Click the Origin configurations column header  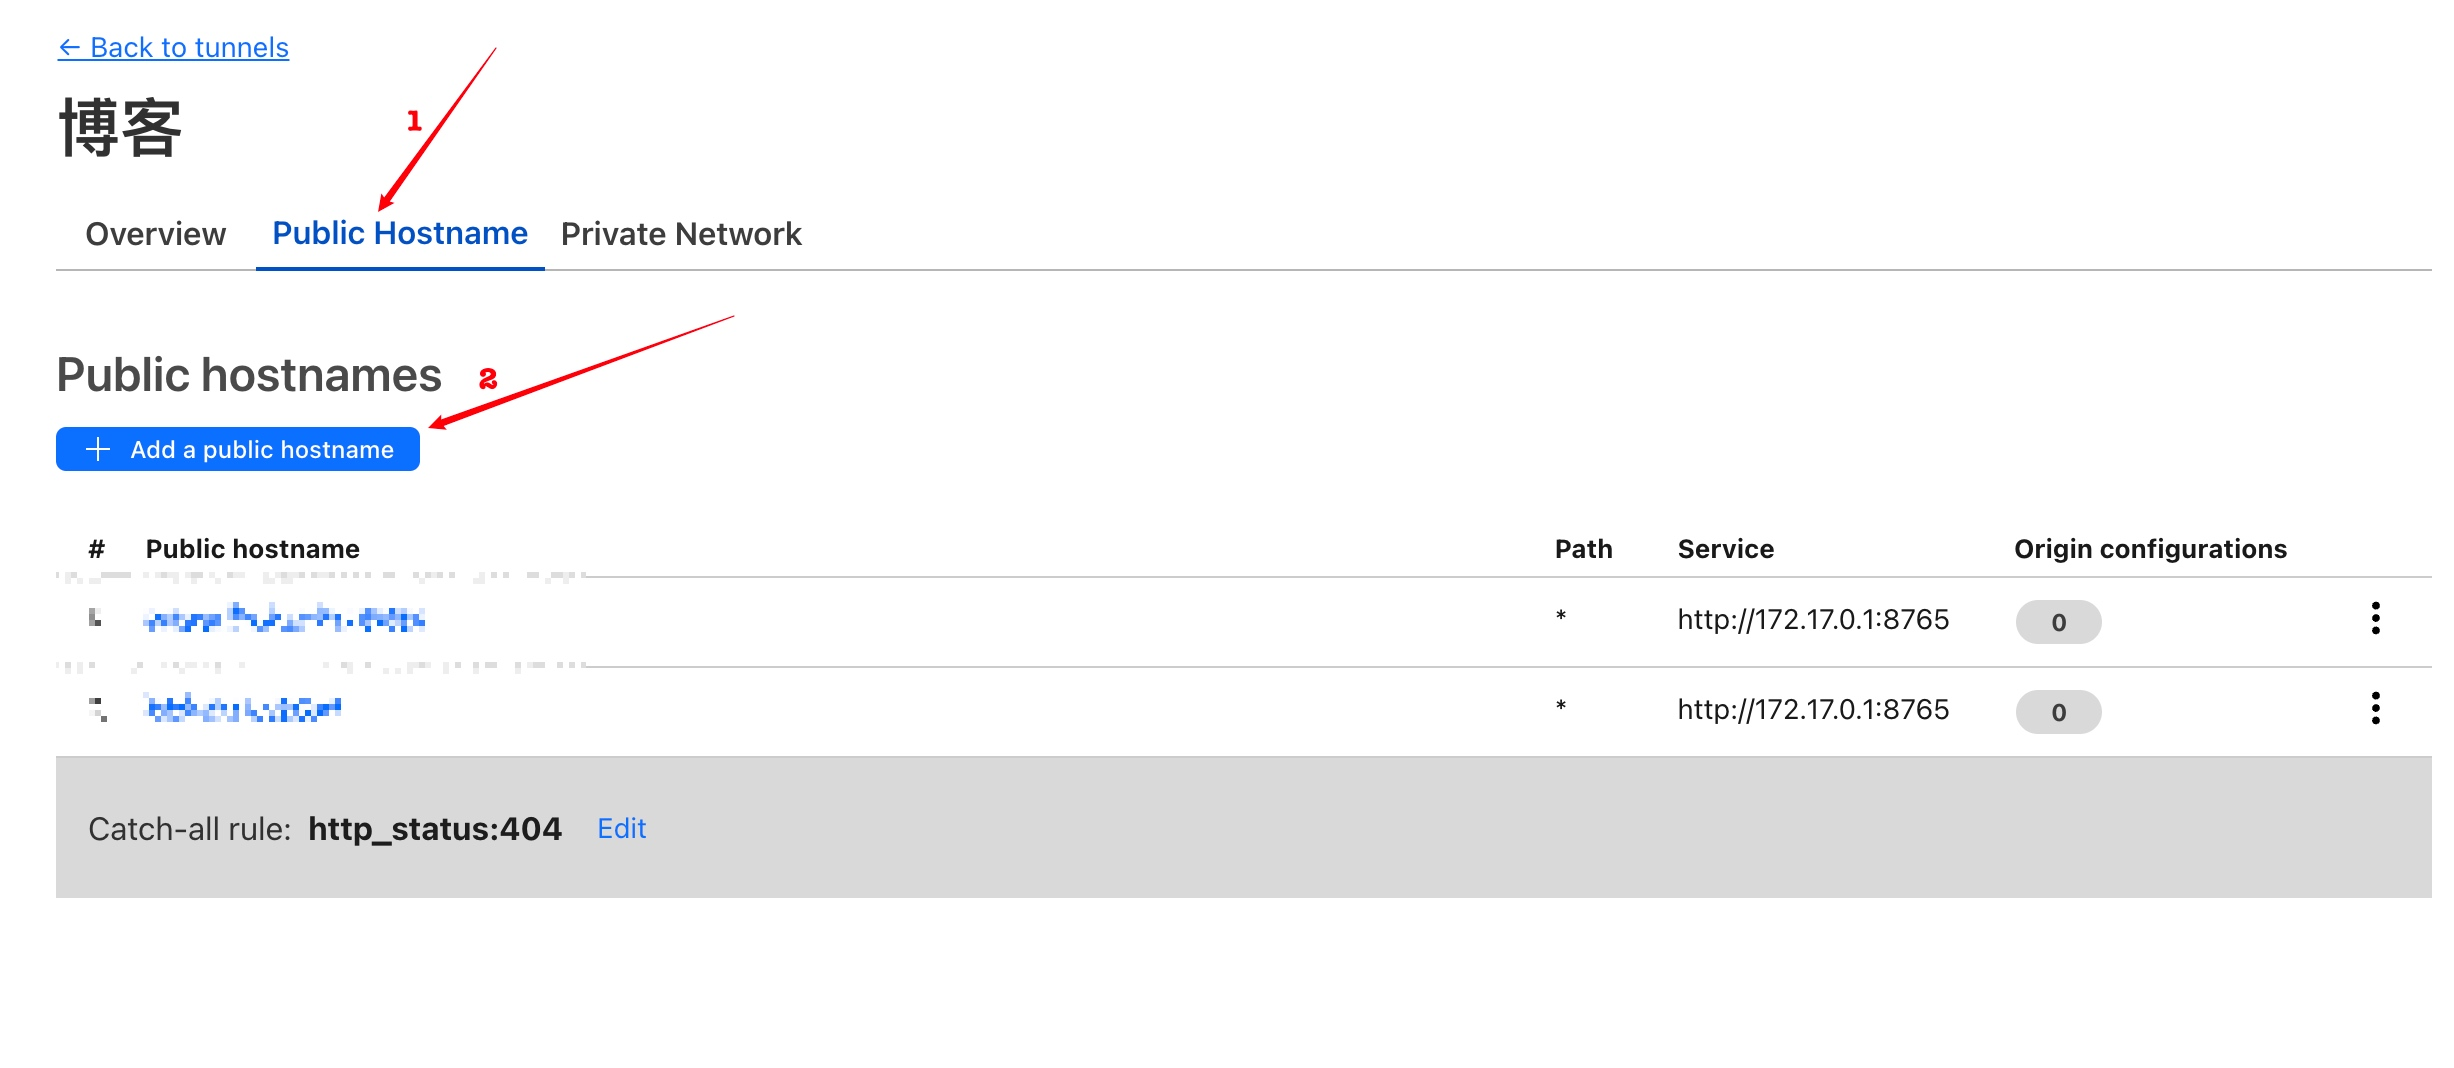point(2150,549)
